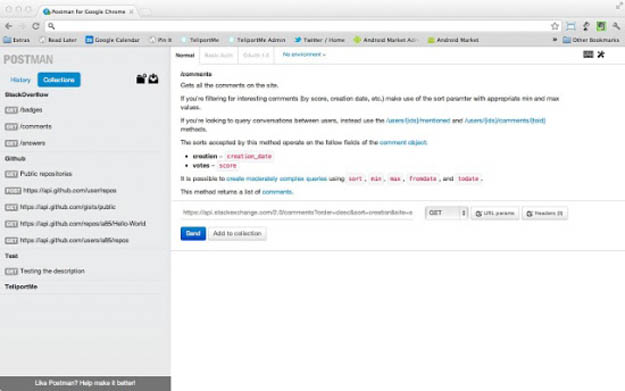
Task: Open Chrome wrench menu icon
Action: [x=616, y=26]
